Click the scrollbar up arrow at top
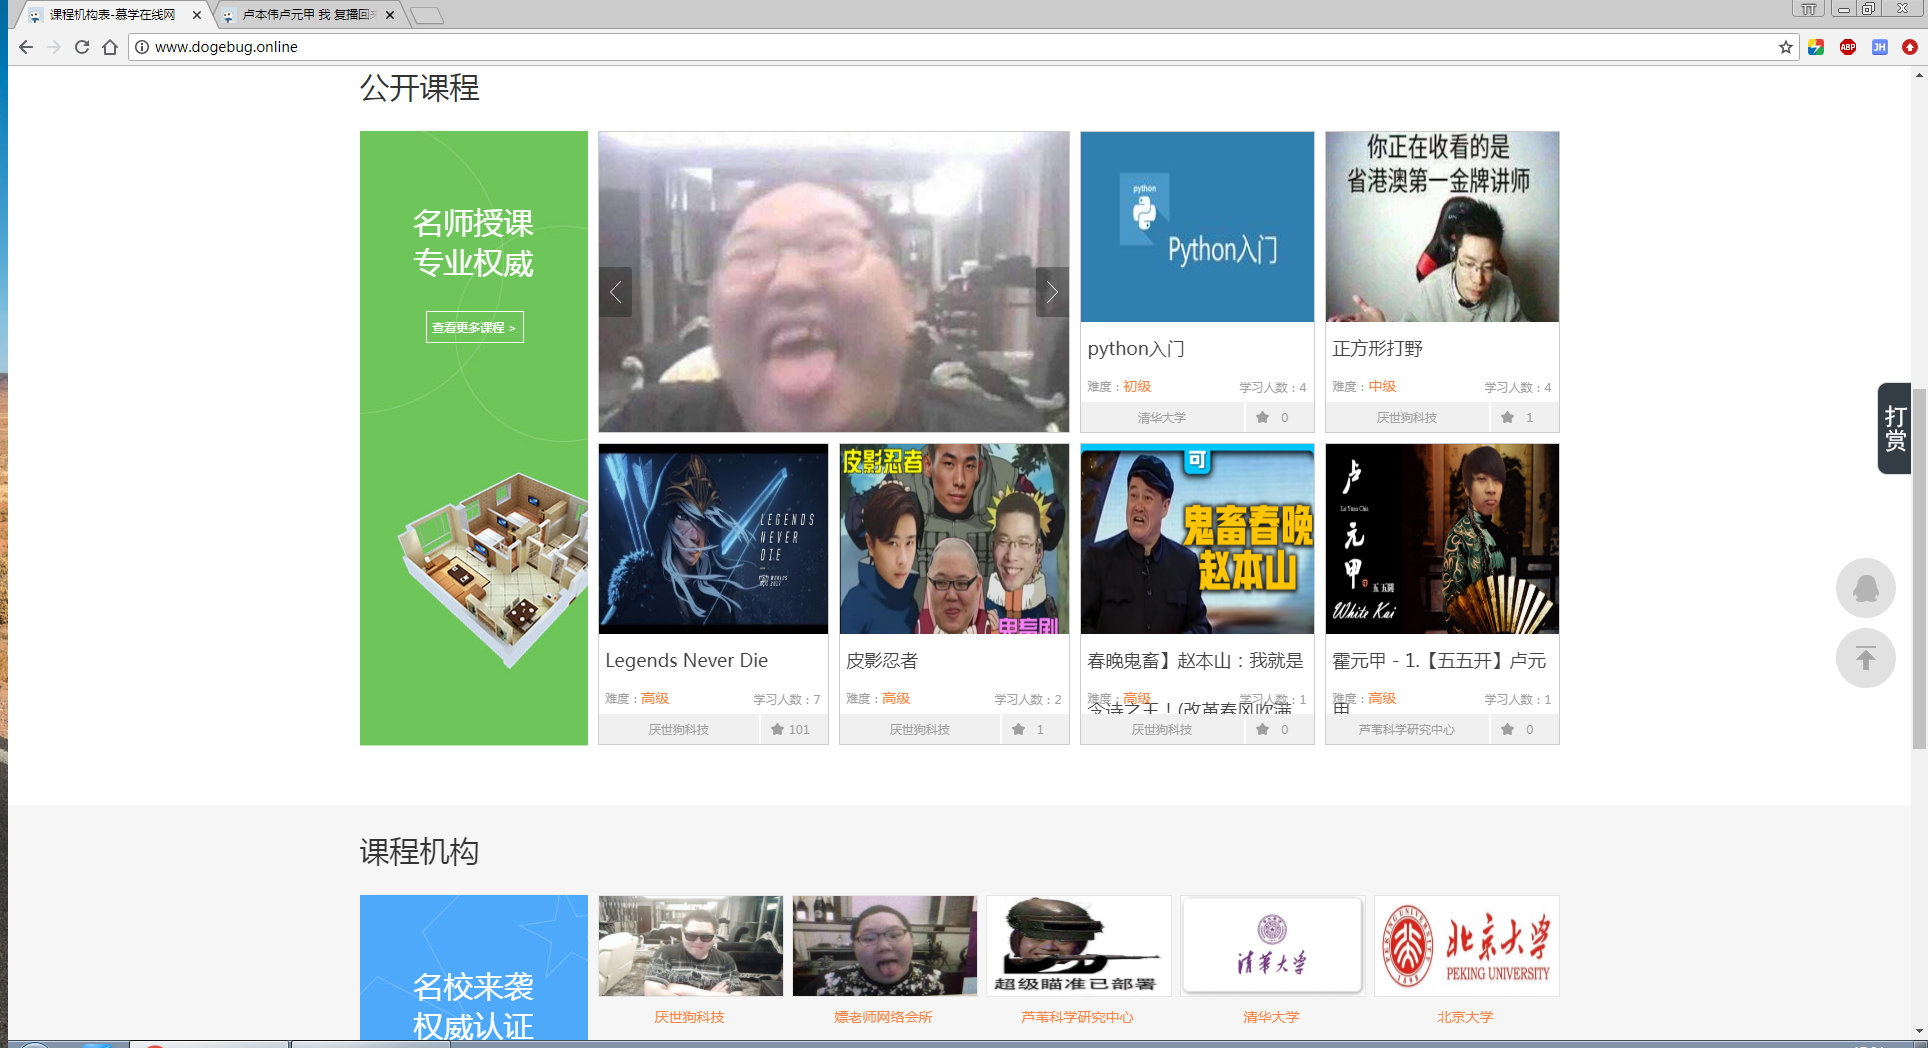 [x=1919, y=75]
